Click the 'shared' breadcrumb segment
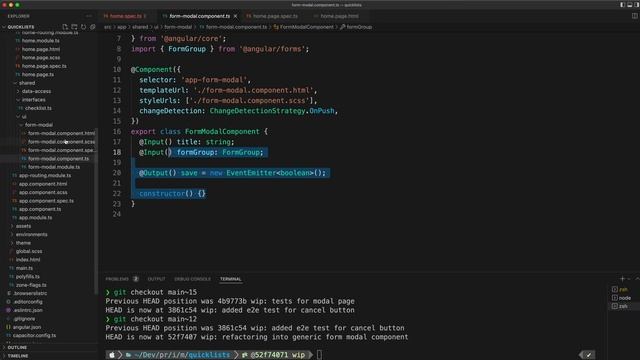640x360 pixels. 140,27
